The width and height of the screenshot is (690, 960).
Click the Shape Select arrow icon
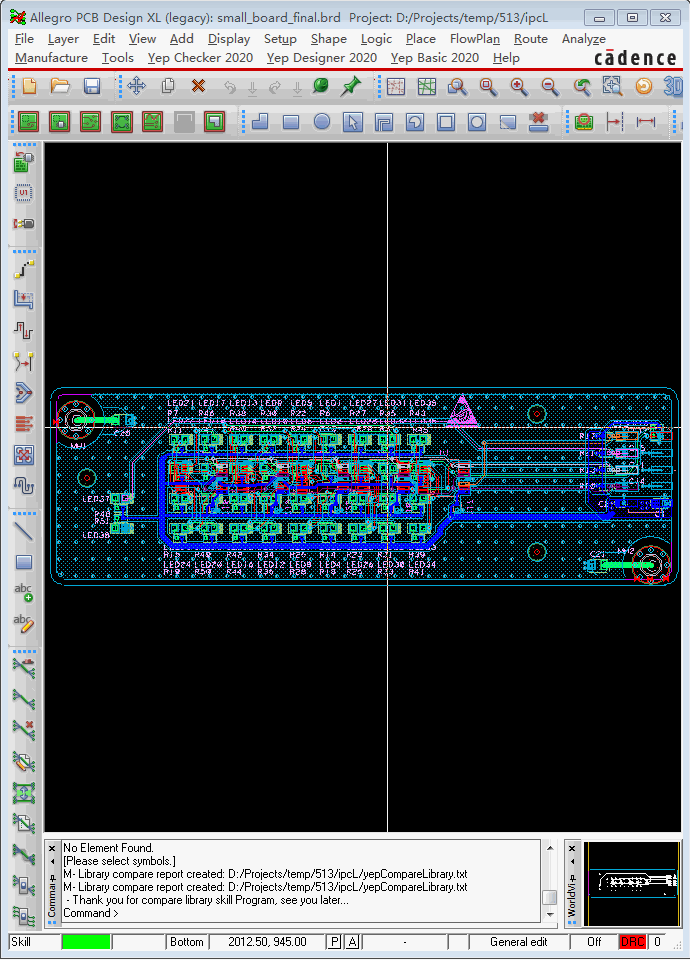point(353,122)
